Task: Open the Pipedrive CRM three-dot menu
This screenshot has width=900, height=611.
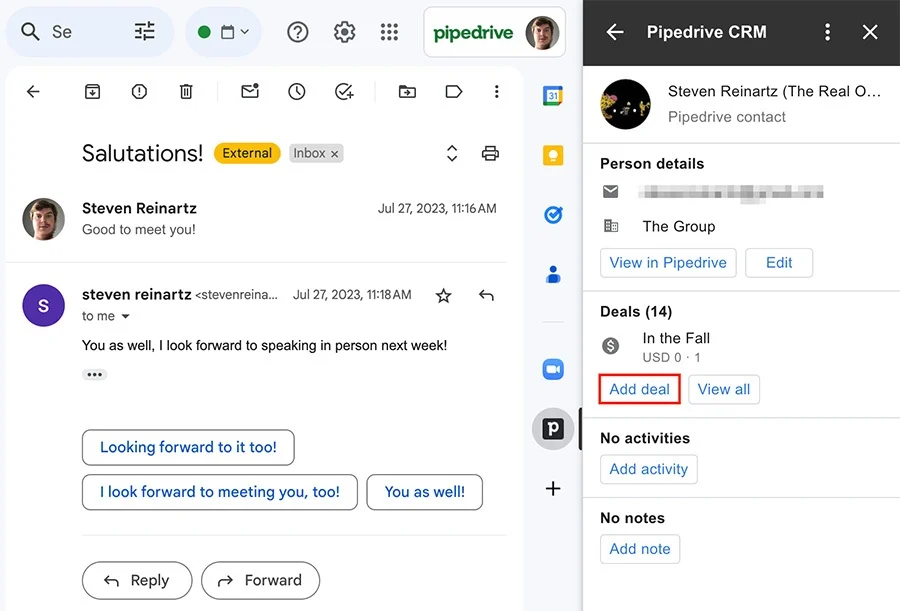Action: 828,32
